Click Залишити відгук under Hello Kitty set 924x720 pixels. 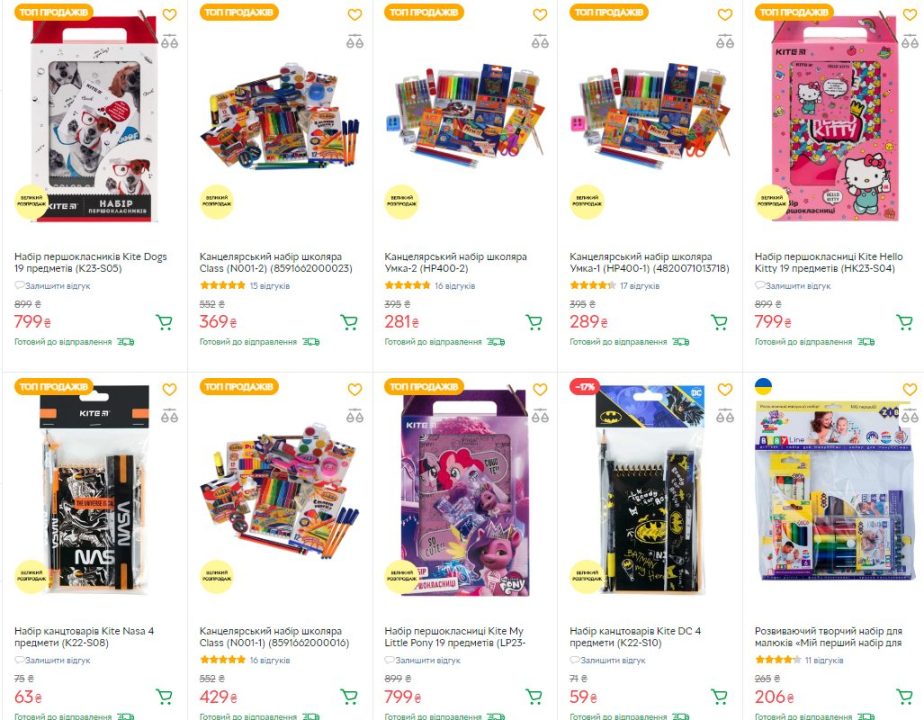click(797, 286)
